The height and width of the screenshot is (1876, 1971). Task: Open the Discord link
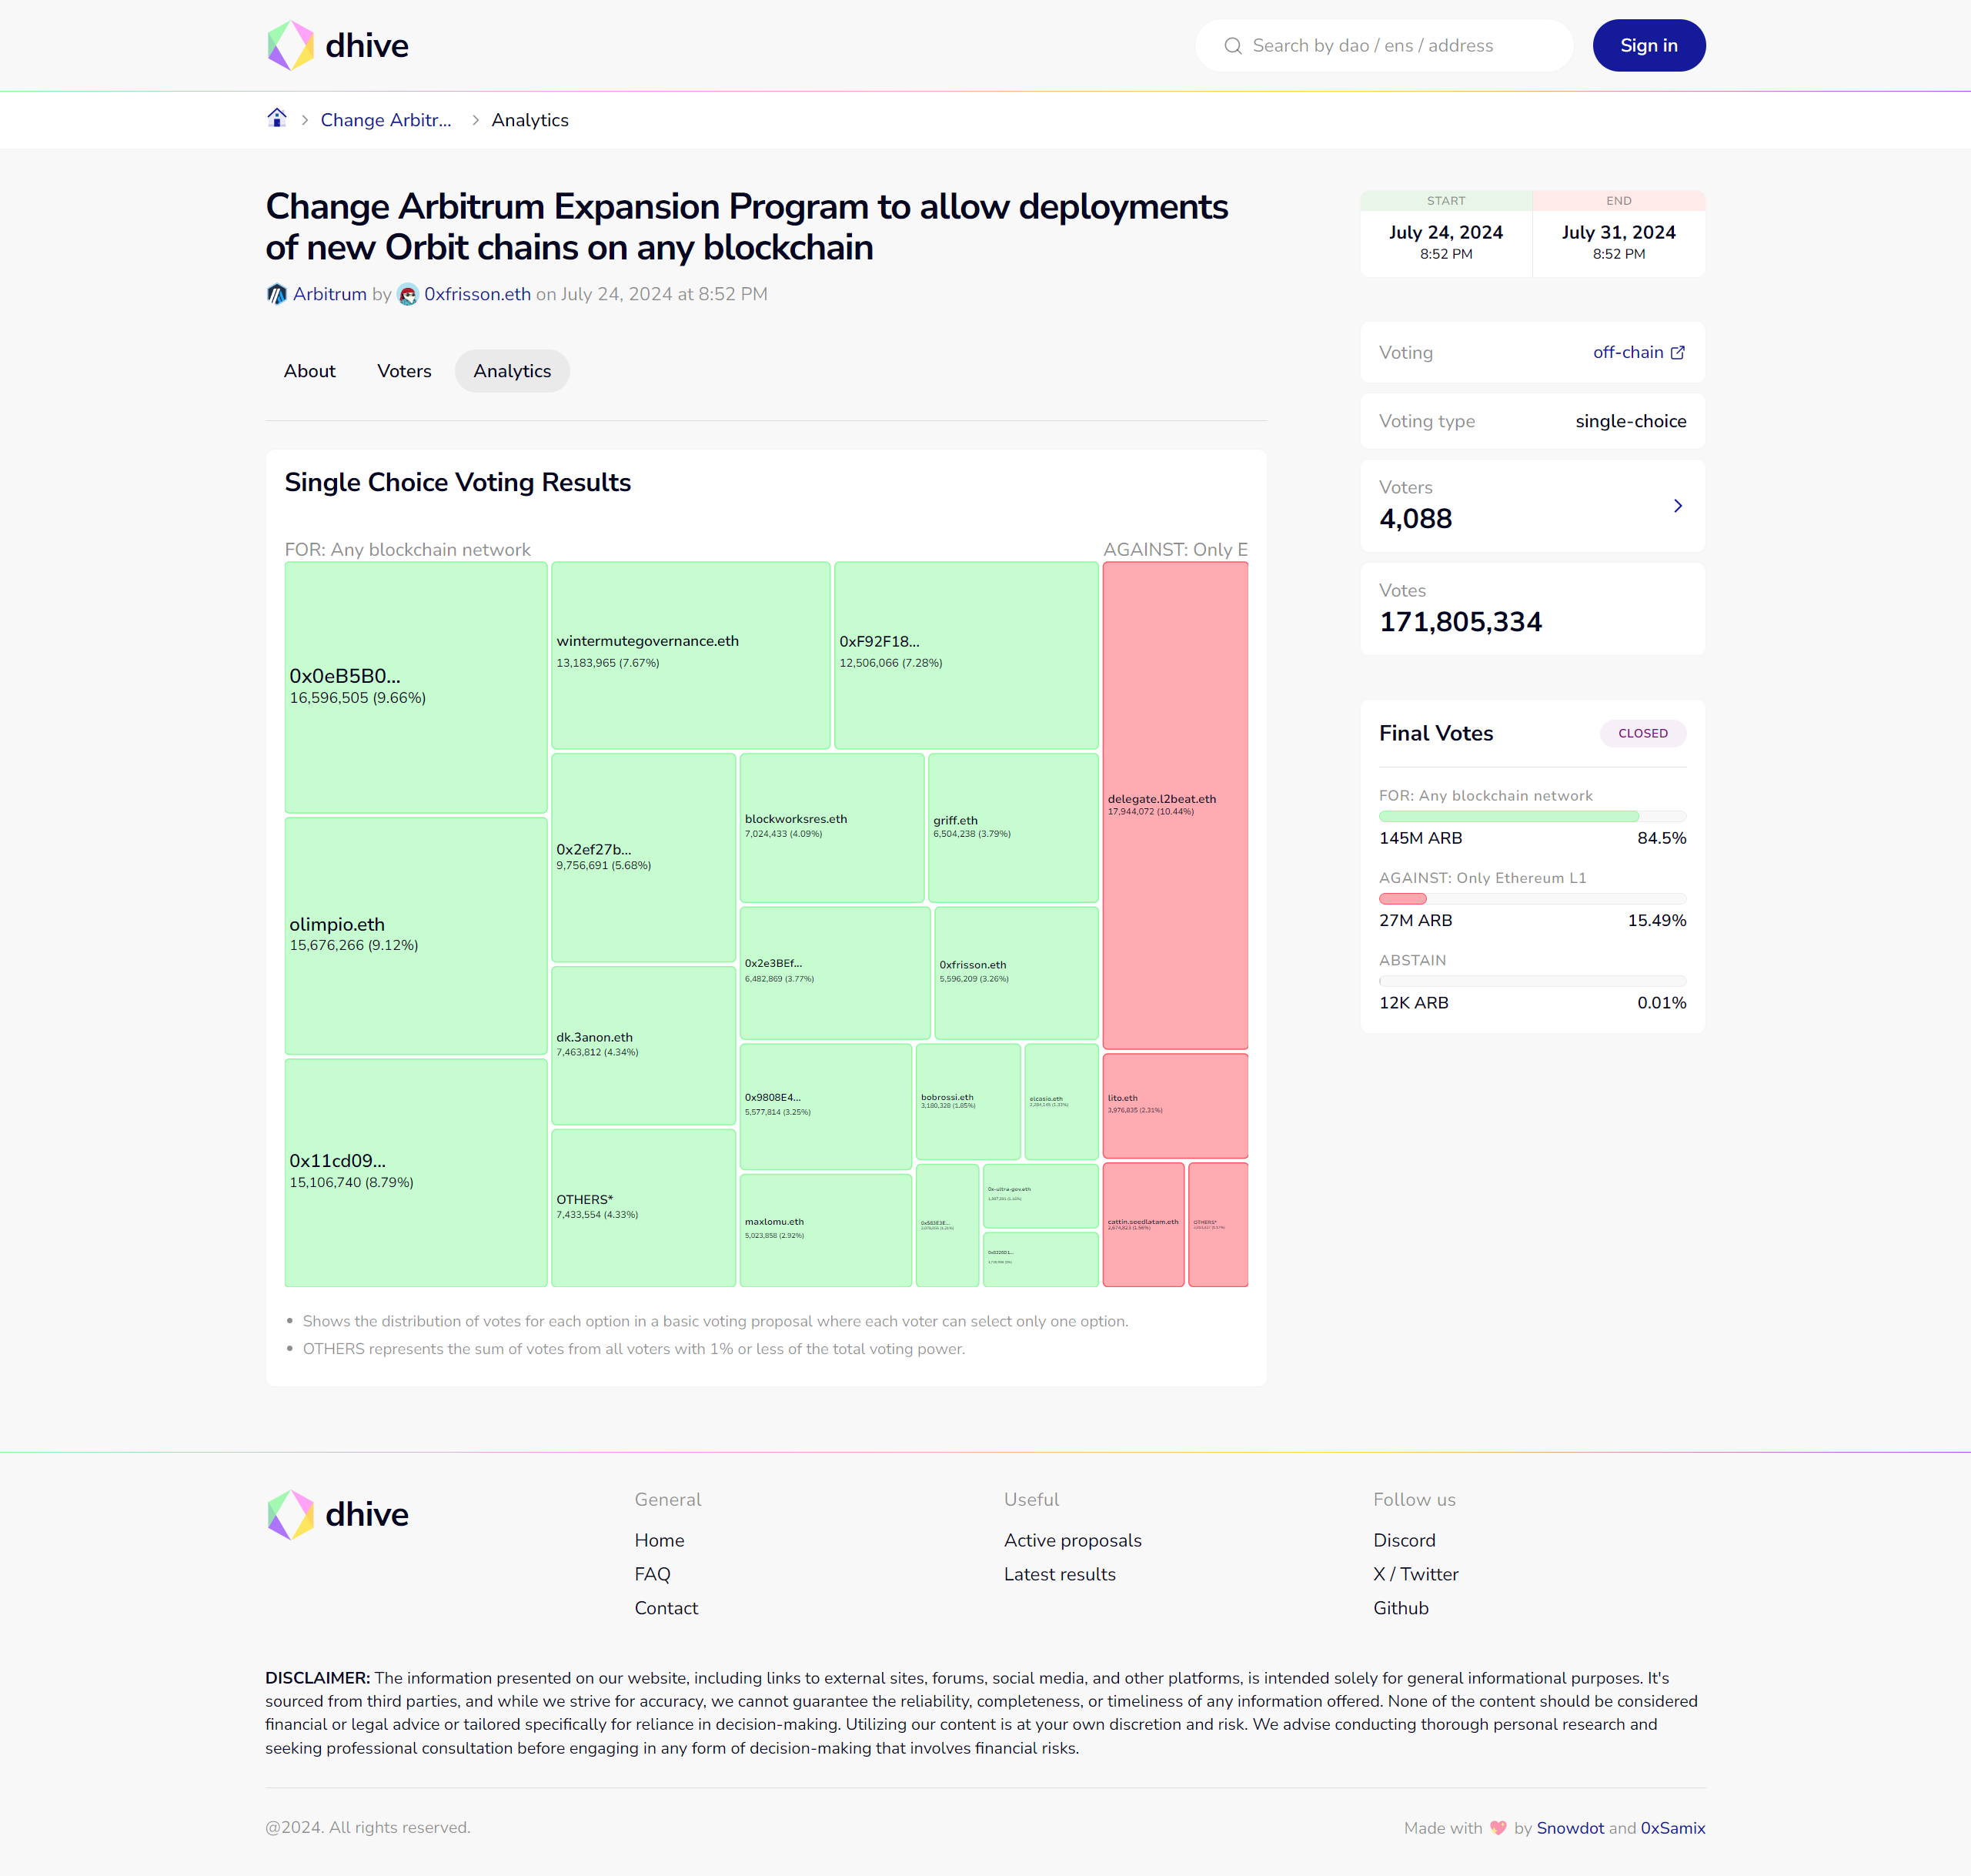tap(1404, 1540)
